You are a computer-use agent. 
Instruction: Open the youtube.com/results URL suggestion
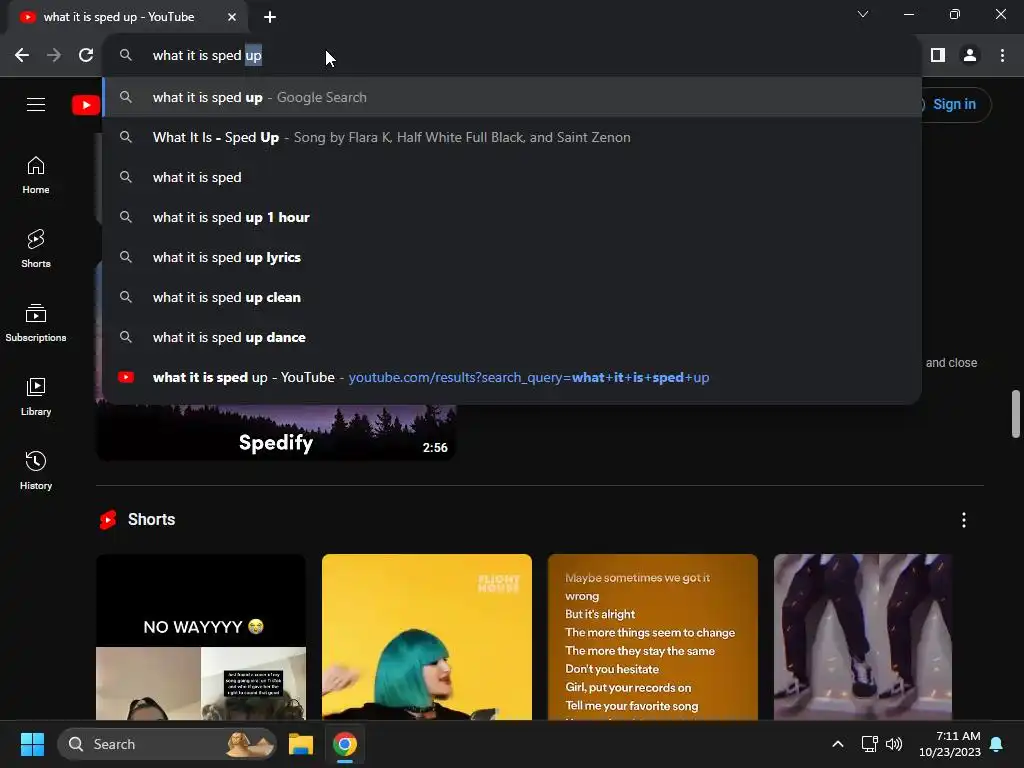[512, 377]
